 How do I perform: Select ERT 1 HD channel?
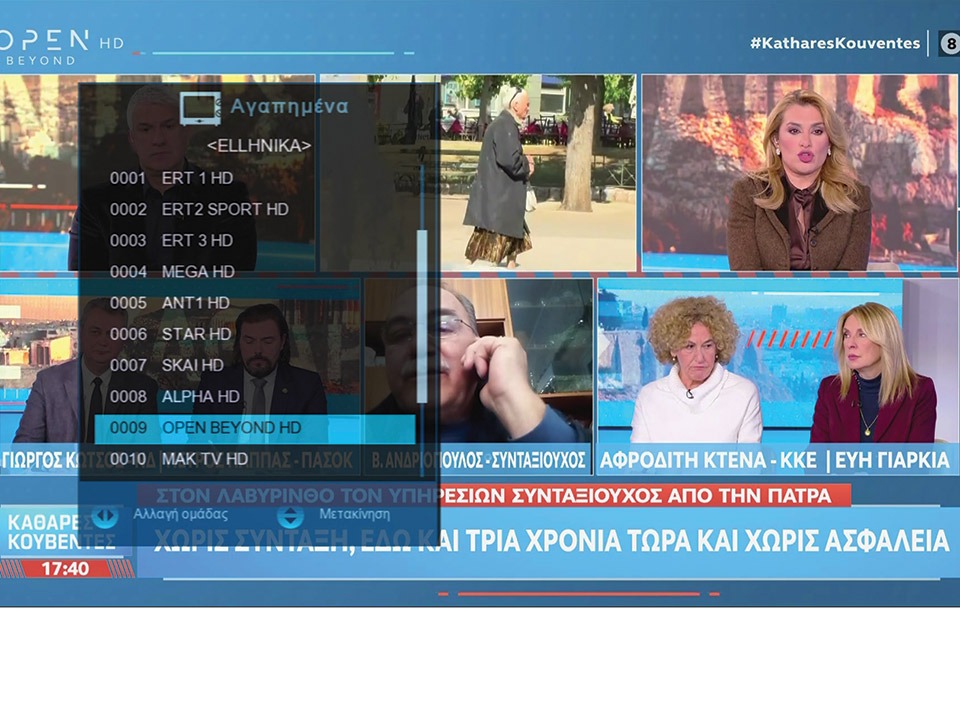196,178
